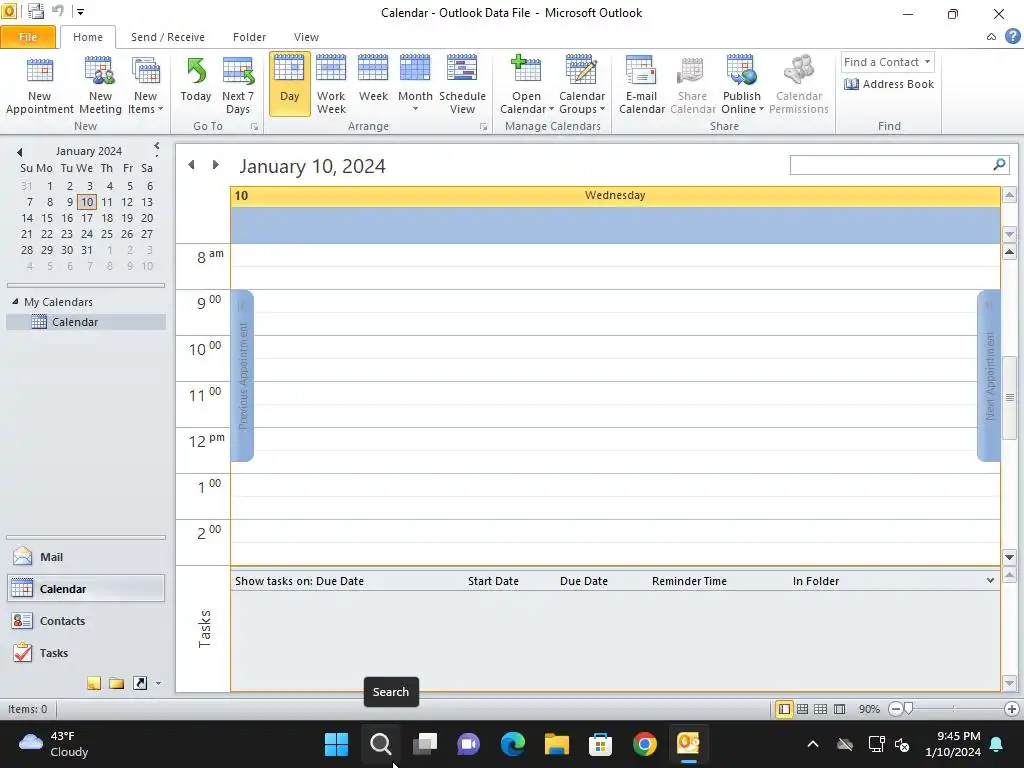Viewport: 1024px width, 768px height.
Task: Switch to Work Week view
Action: [331, 86]
